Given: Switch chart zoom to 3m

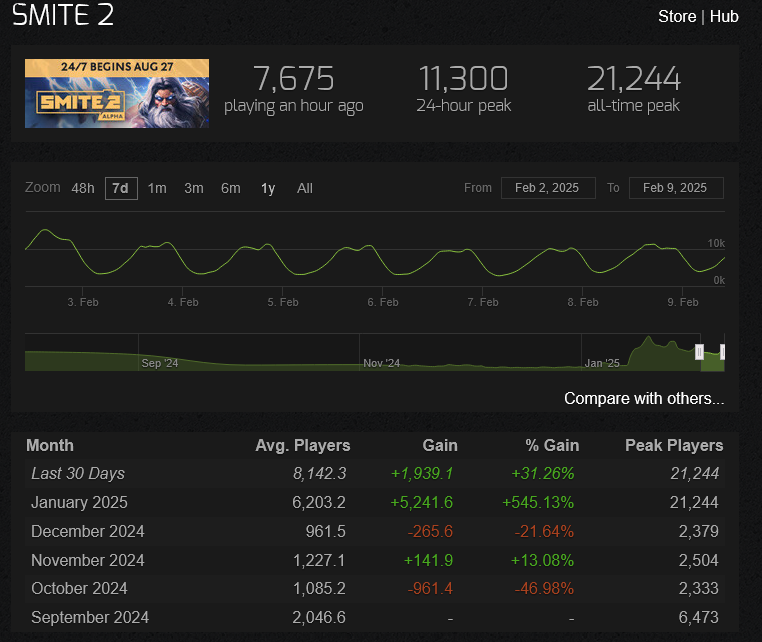Looking at the screenshot, I should point(193,189).
